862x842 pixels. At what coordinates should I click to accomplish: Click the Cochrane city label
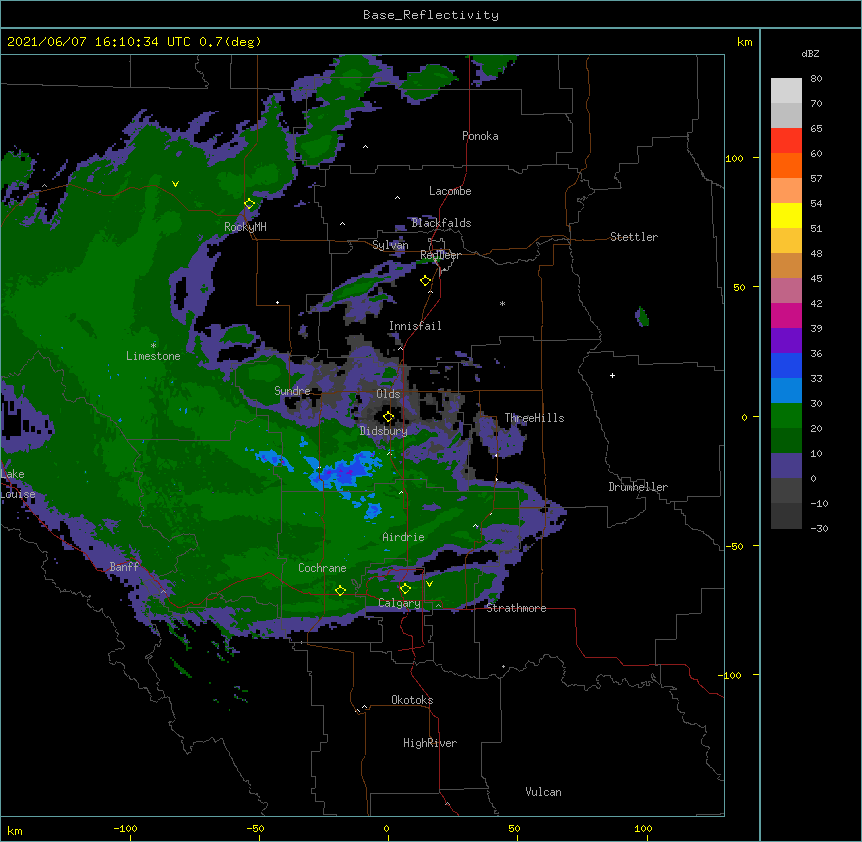pos(322,568)
